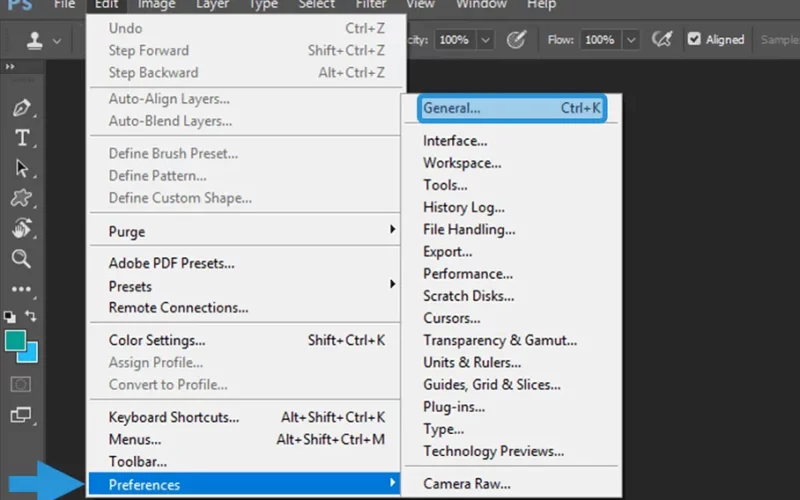The width and height of the screenshot is (800, 500).
Task: Open the Edit Toolbar three-dots icon
Action: pos(21,289)
